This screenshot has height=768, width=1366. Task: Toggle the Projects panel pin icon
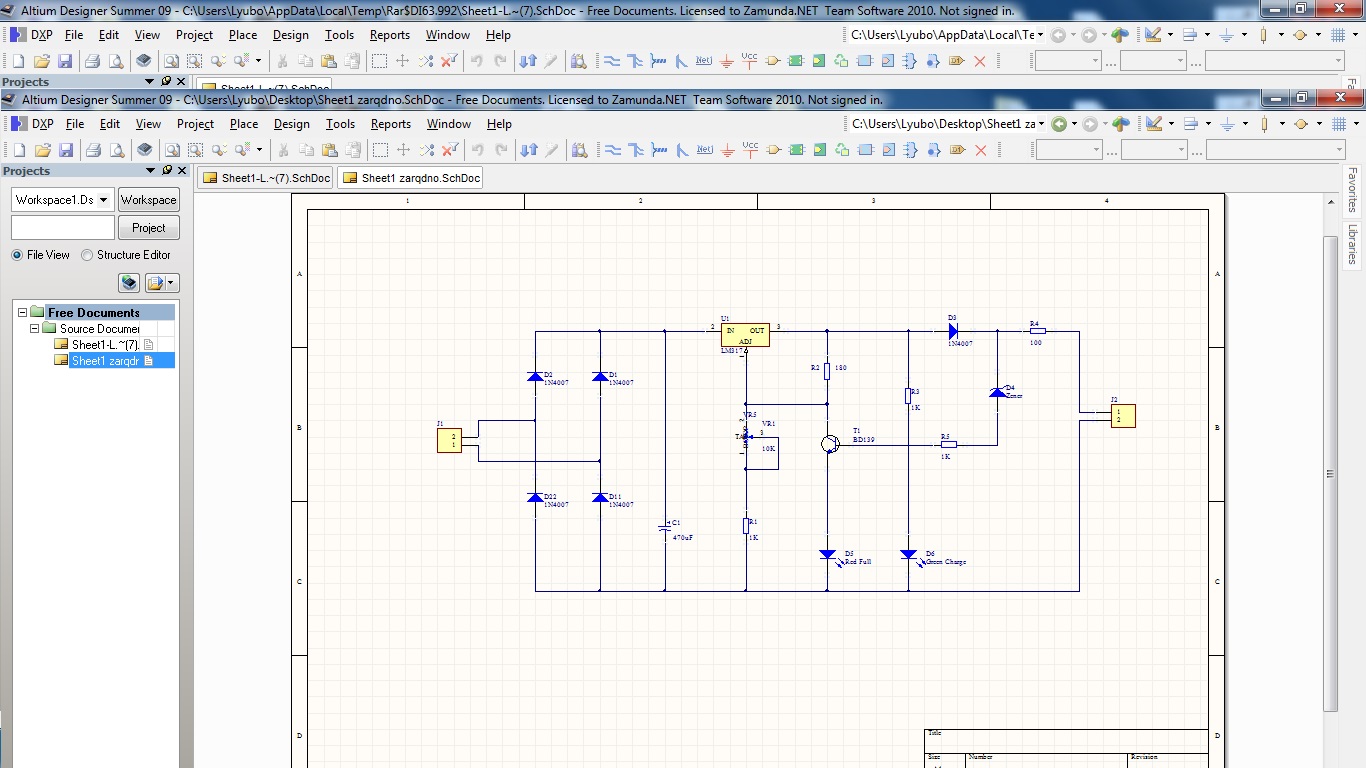point(167,171)
